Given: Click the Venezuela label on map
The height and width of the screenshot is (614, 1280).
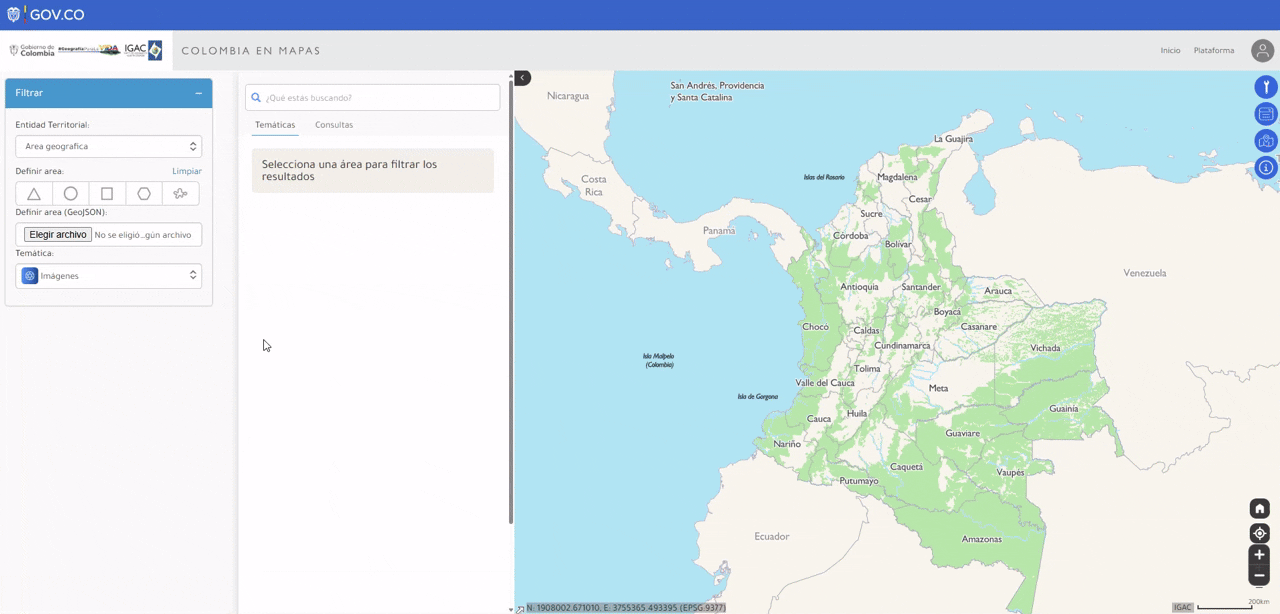Looking at the screenshot, I should tap(1145, 273).
